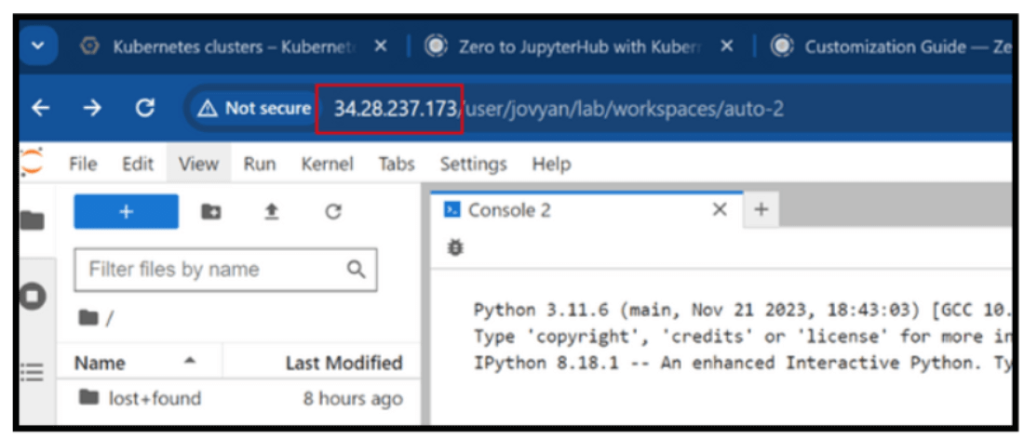
Task: Click the Python 3.11.6 console banner line
Action: [x=742, y=310]
